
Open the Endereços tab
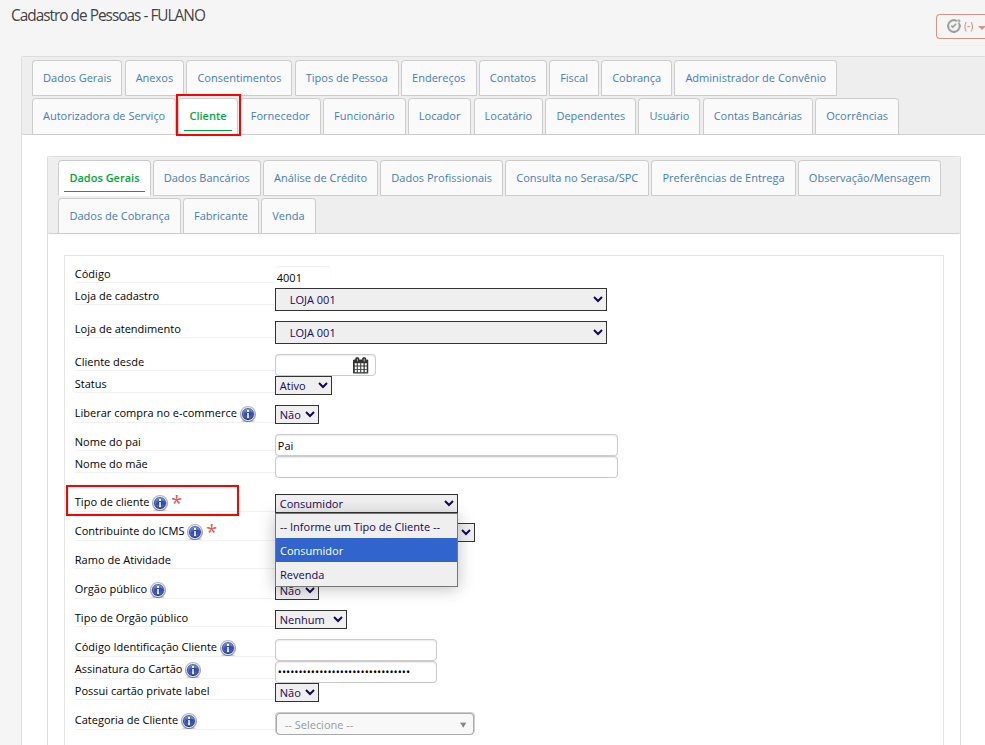coord(438,79)
